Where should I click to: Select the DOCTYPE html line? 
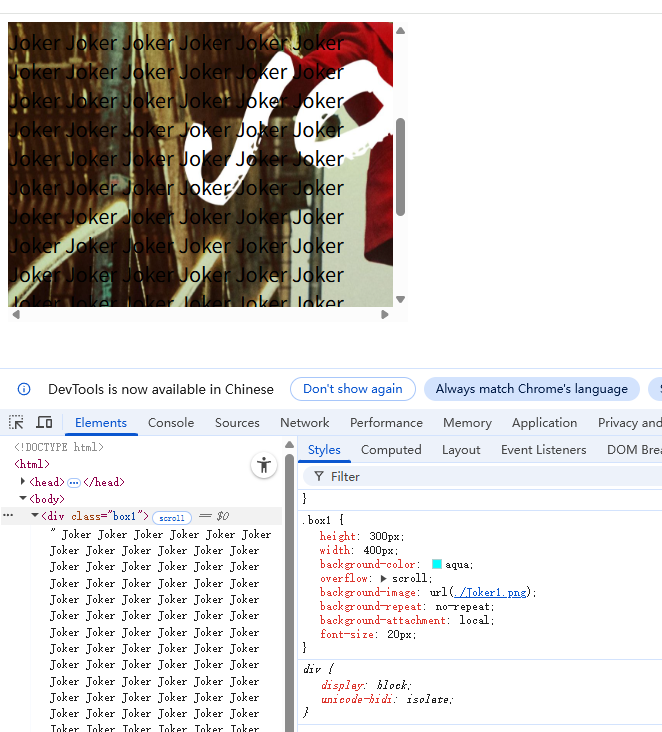59,447
